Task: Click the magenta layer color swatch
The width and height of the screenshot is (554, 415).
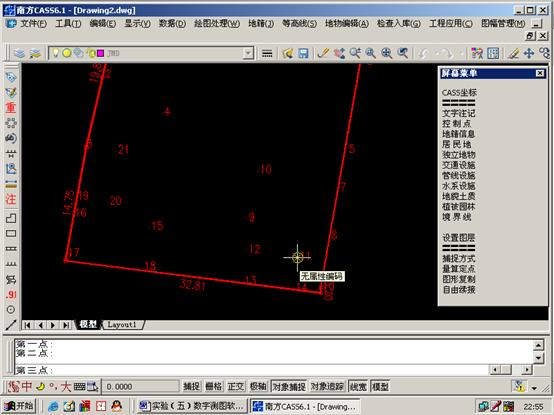Action: [x=100, y=53]
